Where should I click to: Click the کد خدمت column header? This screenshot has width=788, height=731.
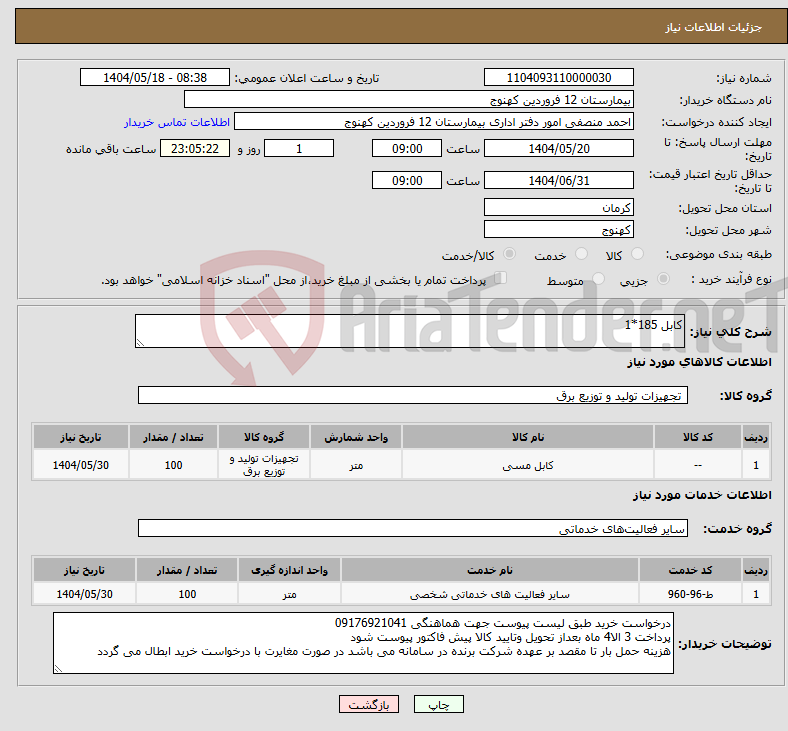pos(690,570)
